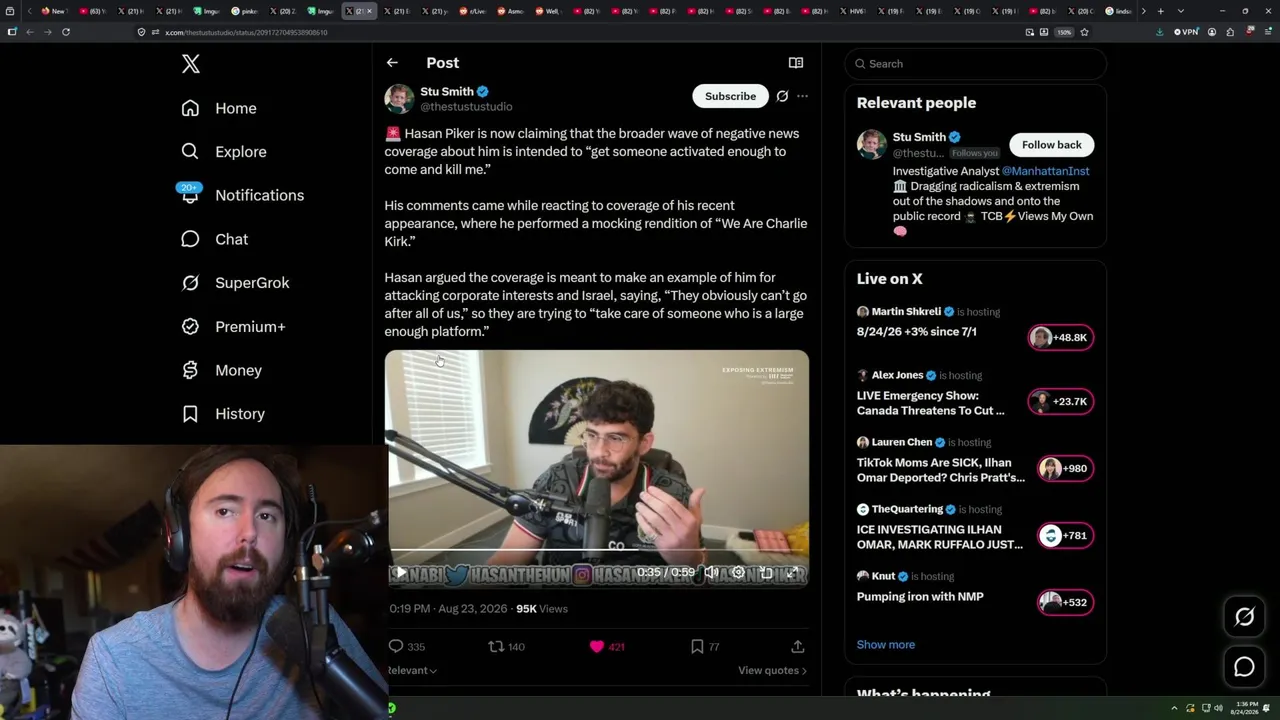This screenshot has height=720, width=1280.
Task: Click the browser back arrow
Action: point(30,32)
